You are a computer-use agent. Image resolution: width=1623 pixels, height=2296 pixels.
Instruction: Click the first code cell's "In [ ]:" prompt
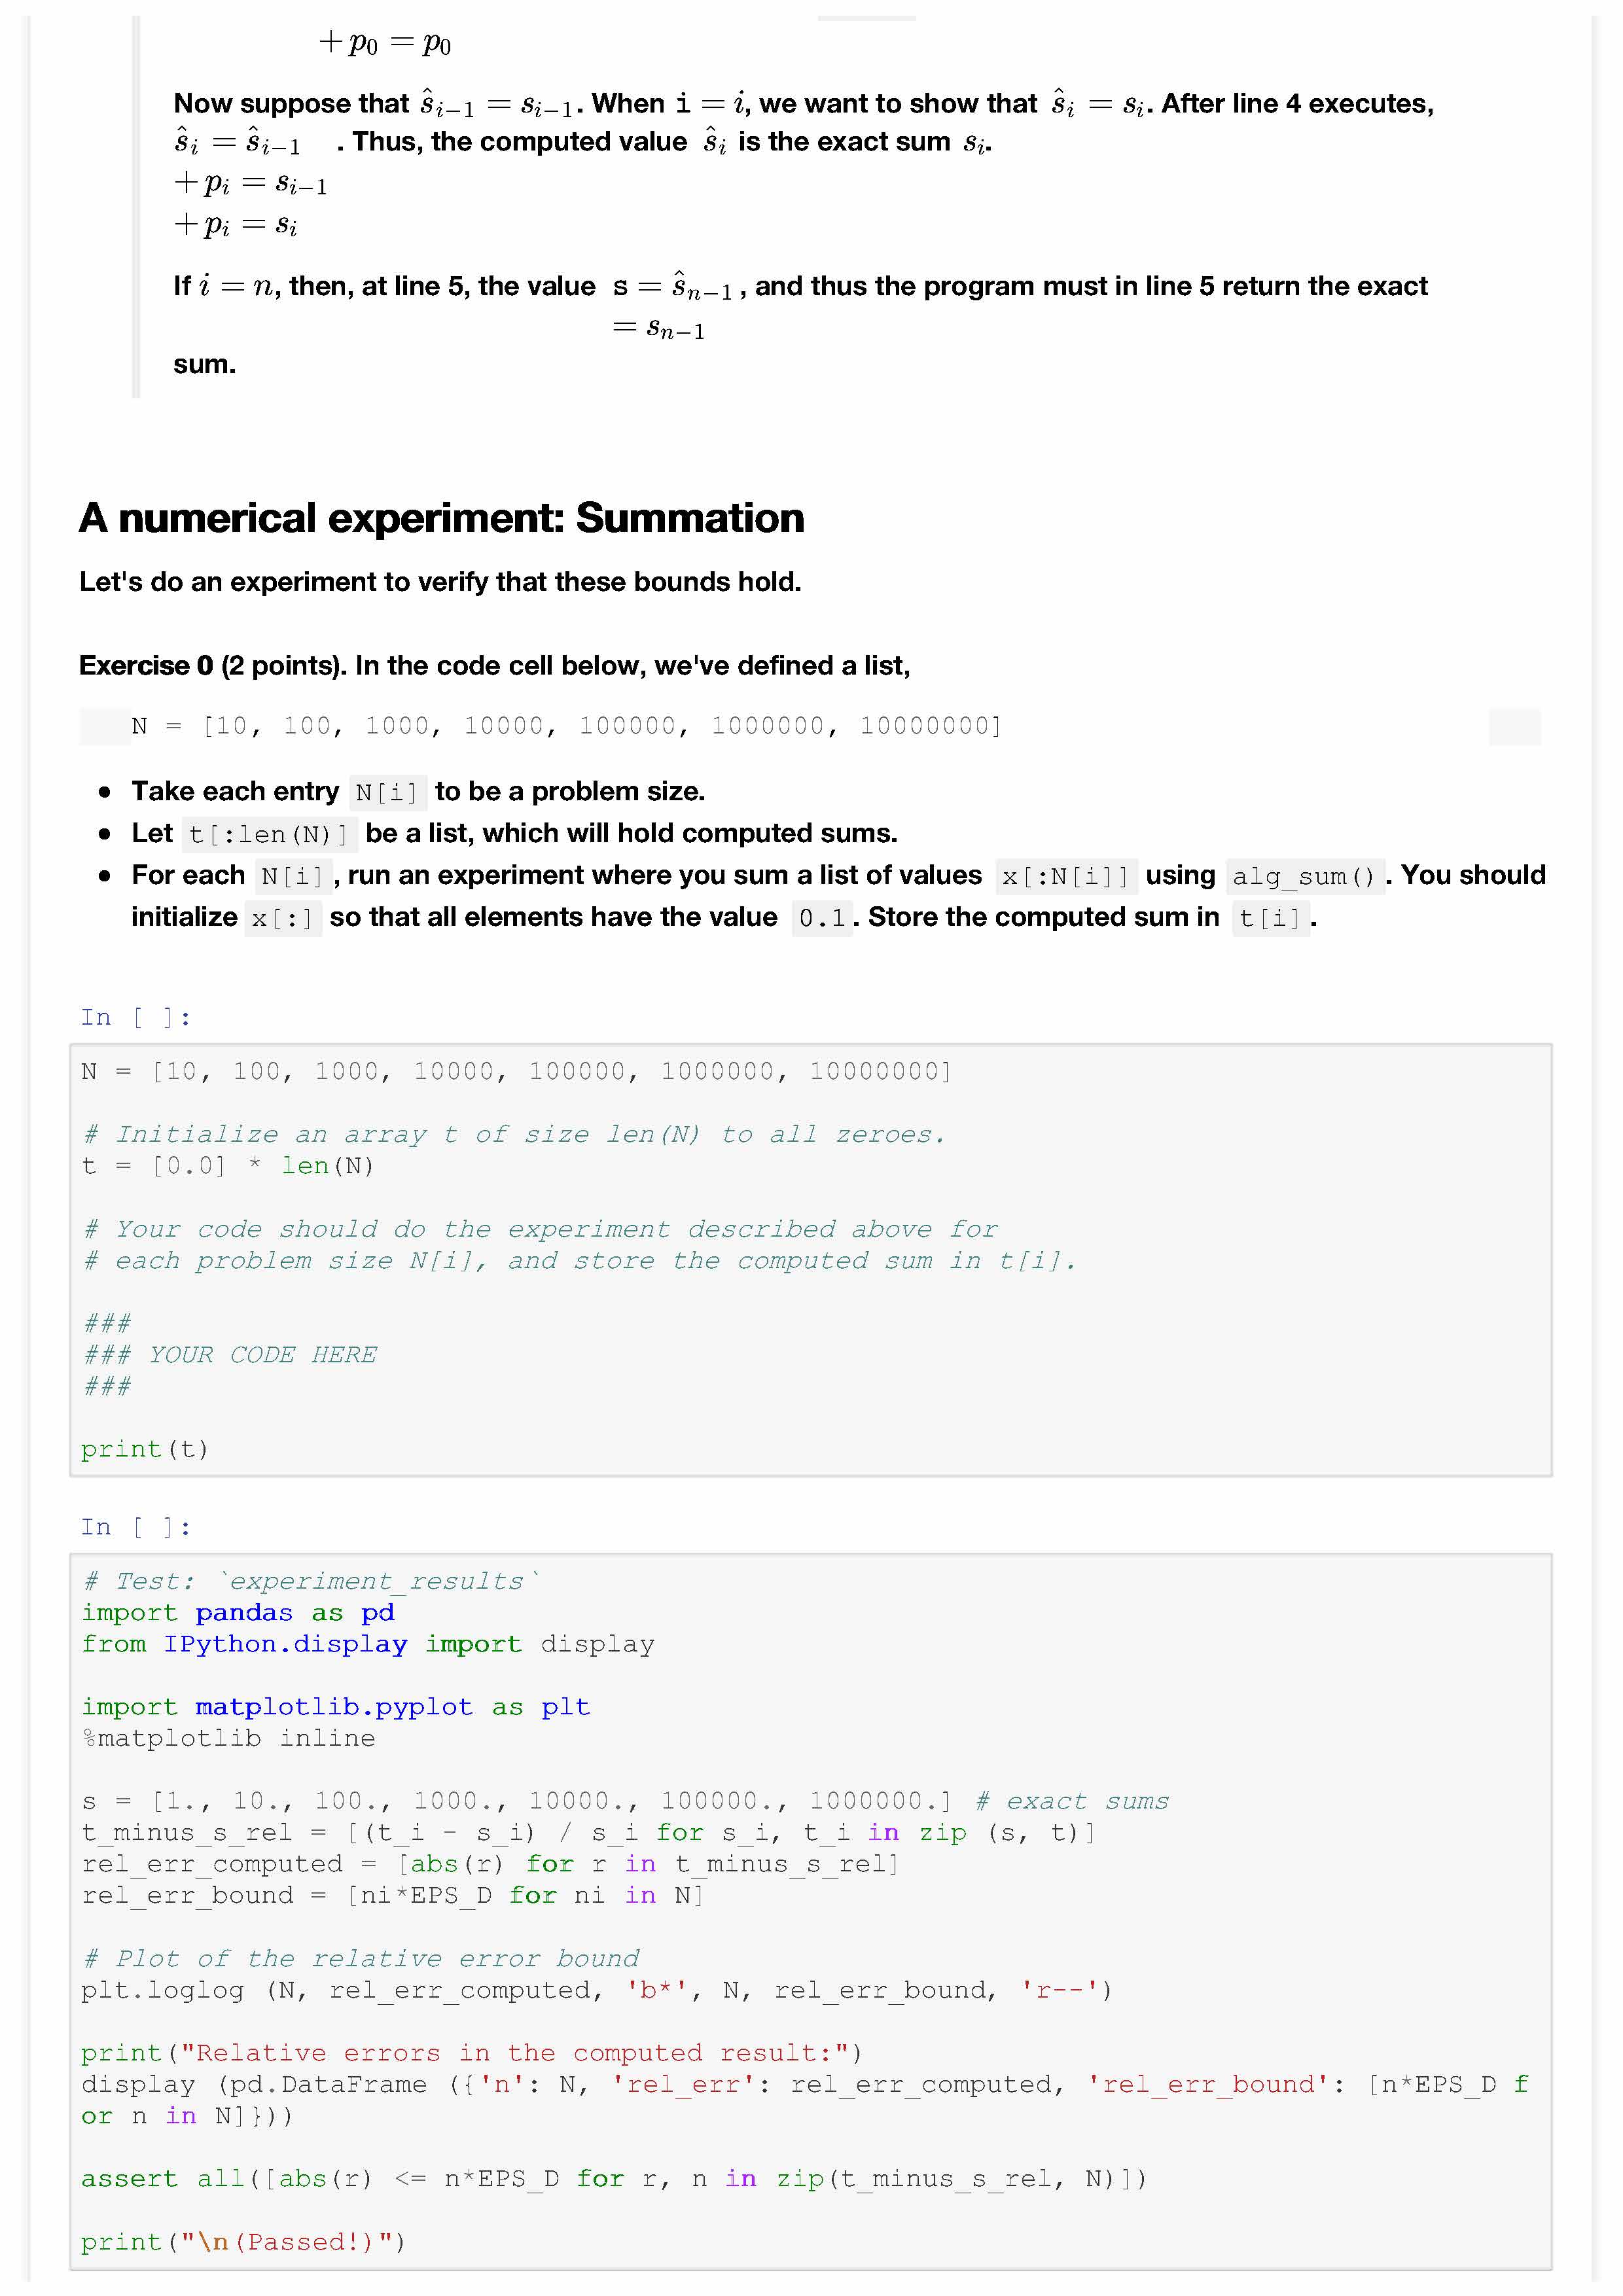tap(135, 1017)
